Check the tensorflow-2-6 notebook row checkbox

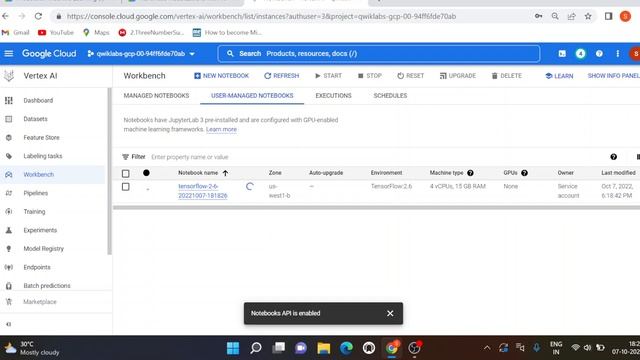coord(126,187)
